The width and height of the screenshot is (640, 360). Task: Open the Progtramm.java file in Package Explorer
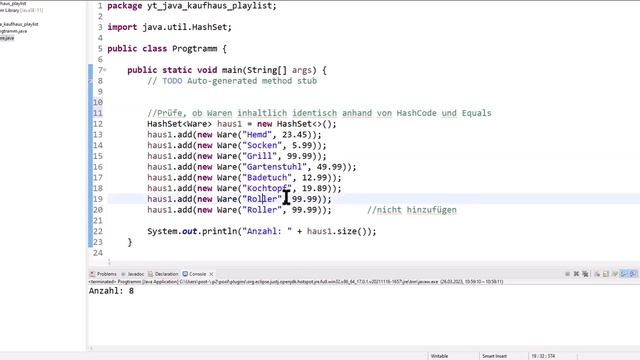[x=13, y=31]
